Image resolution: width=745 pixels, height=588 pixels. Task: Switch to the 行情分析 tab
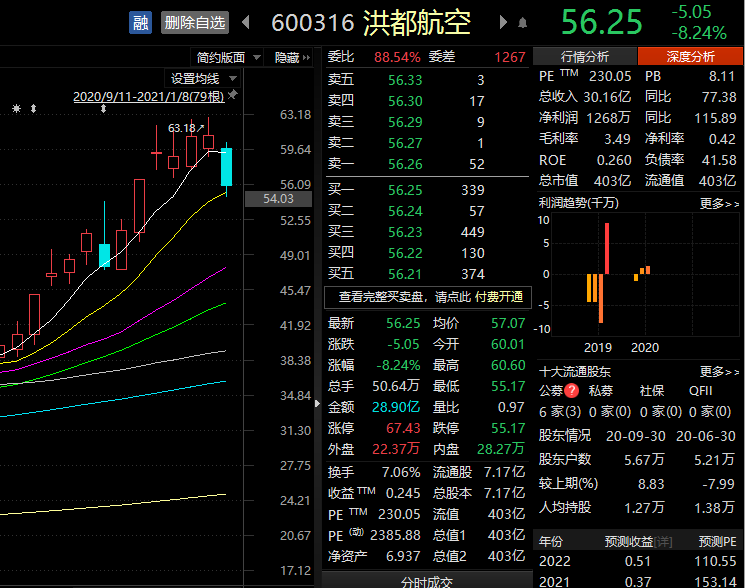[x=584, y=57]
